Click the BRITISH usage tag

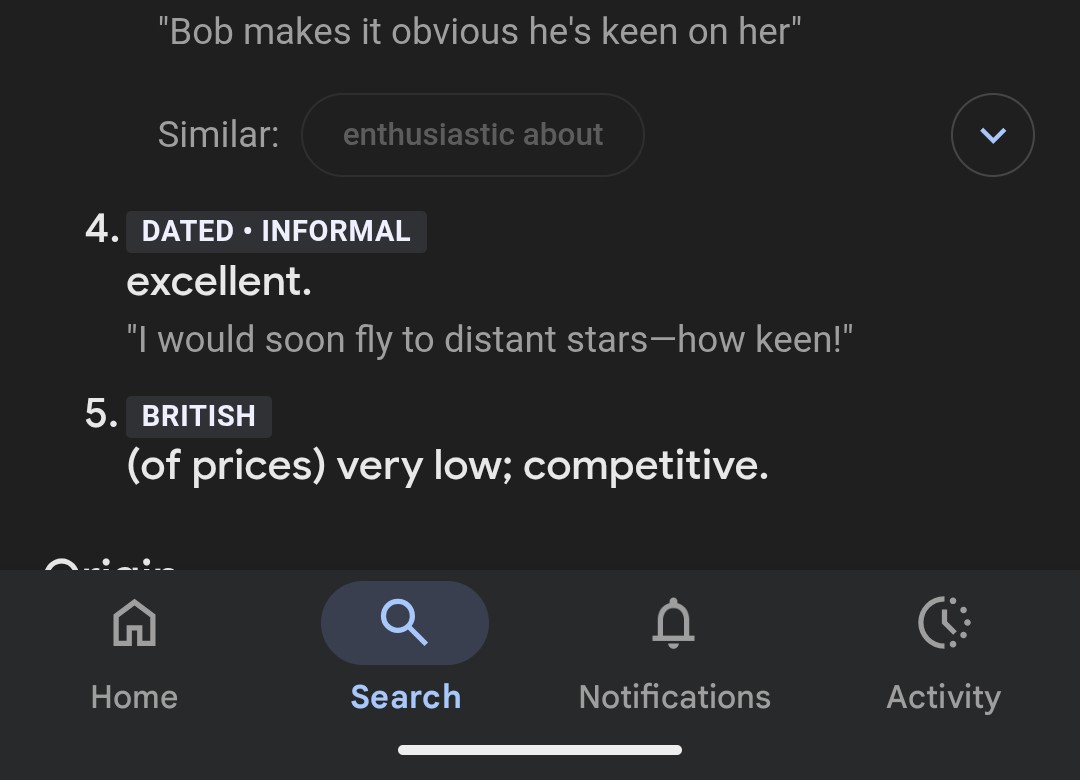(x=199, y=416)
